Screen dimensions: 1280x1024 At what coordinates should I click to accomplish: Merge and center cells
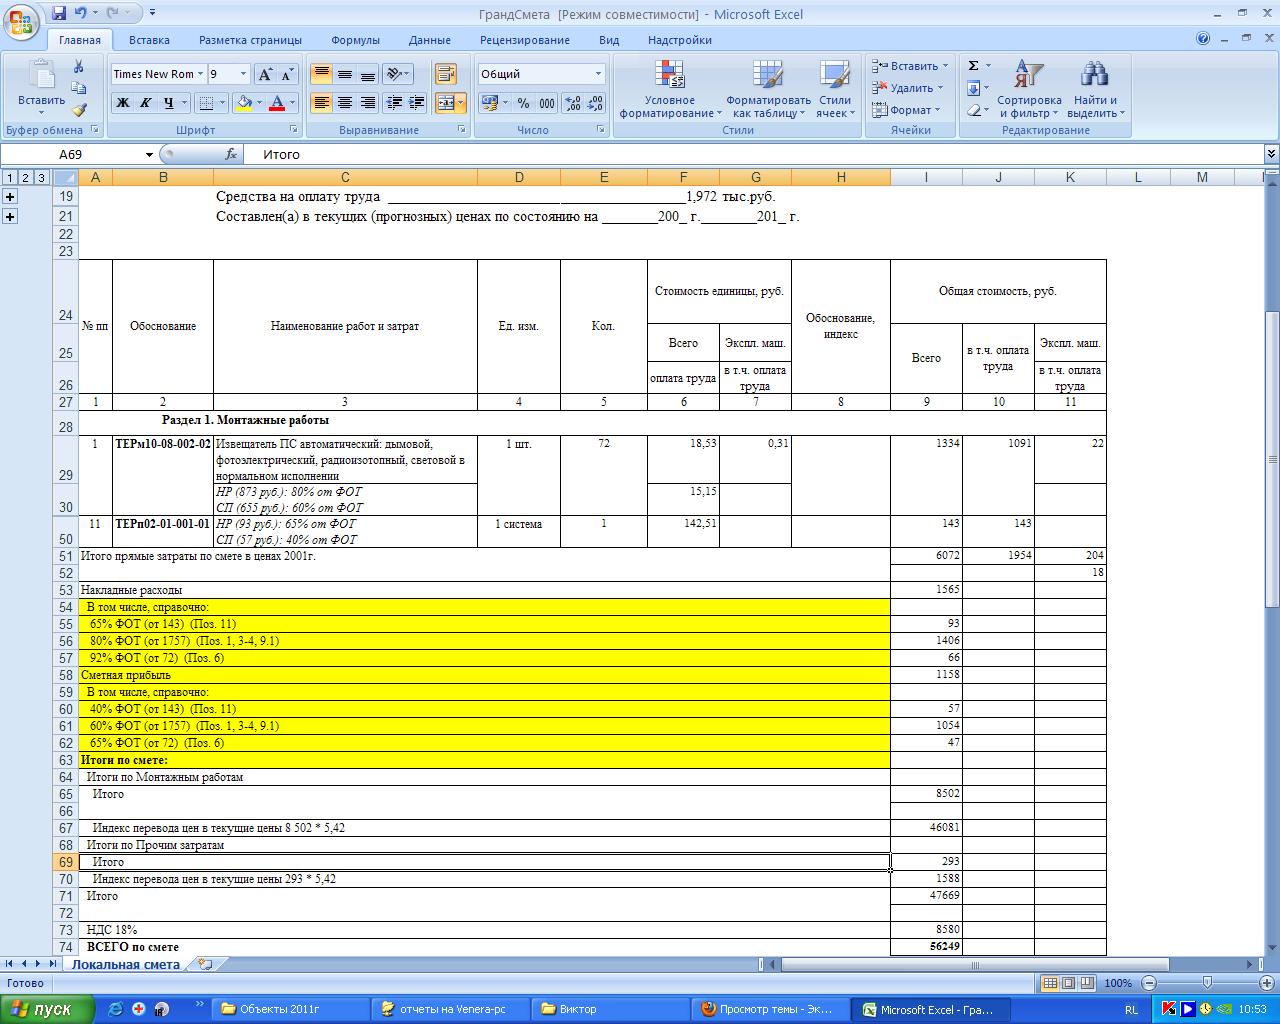point(445,102)
